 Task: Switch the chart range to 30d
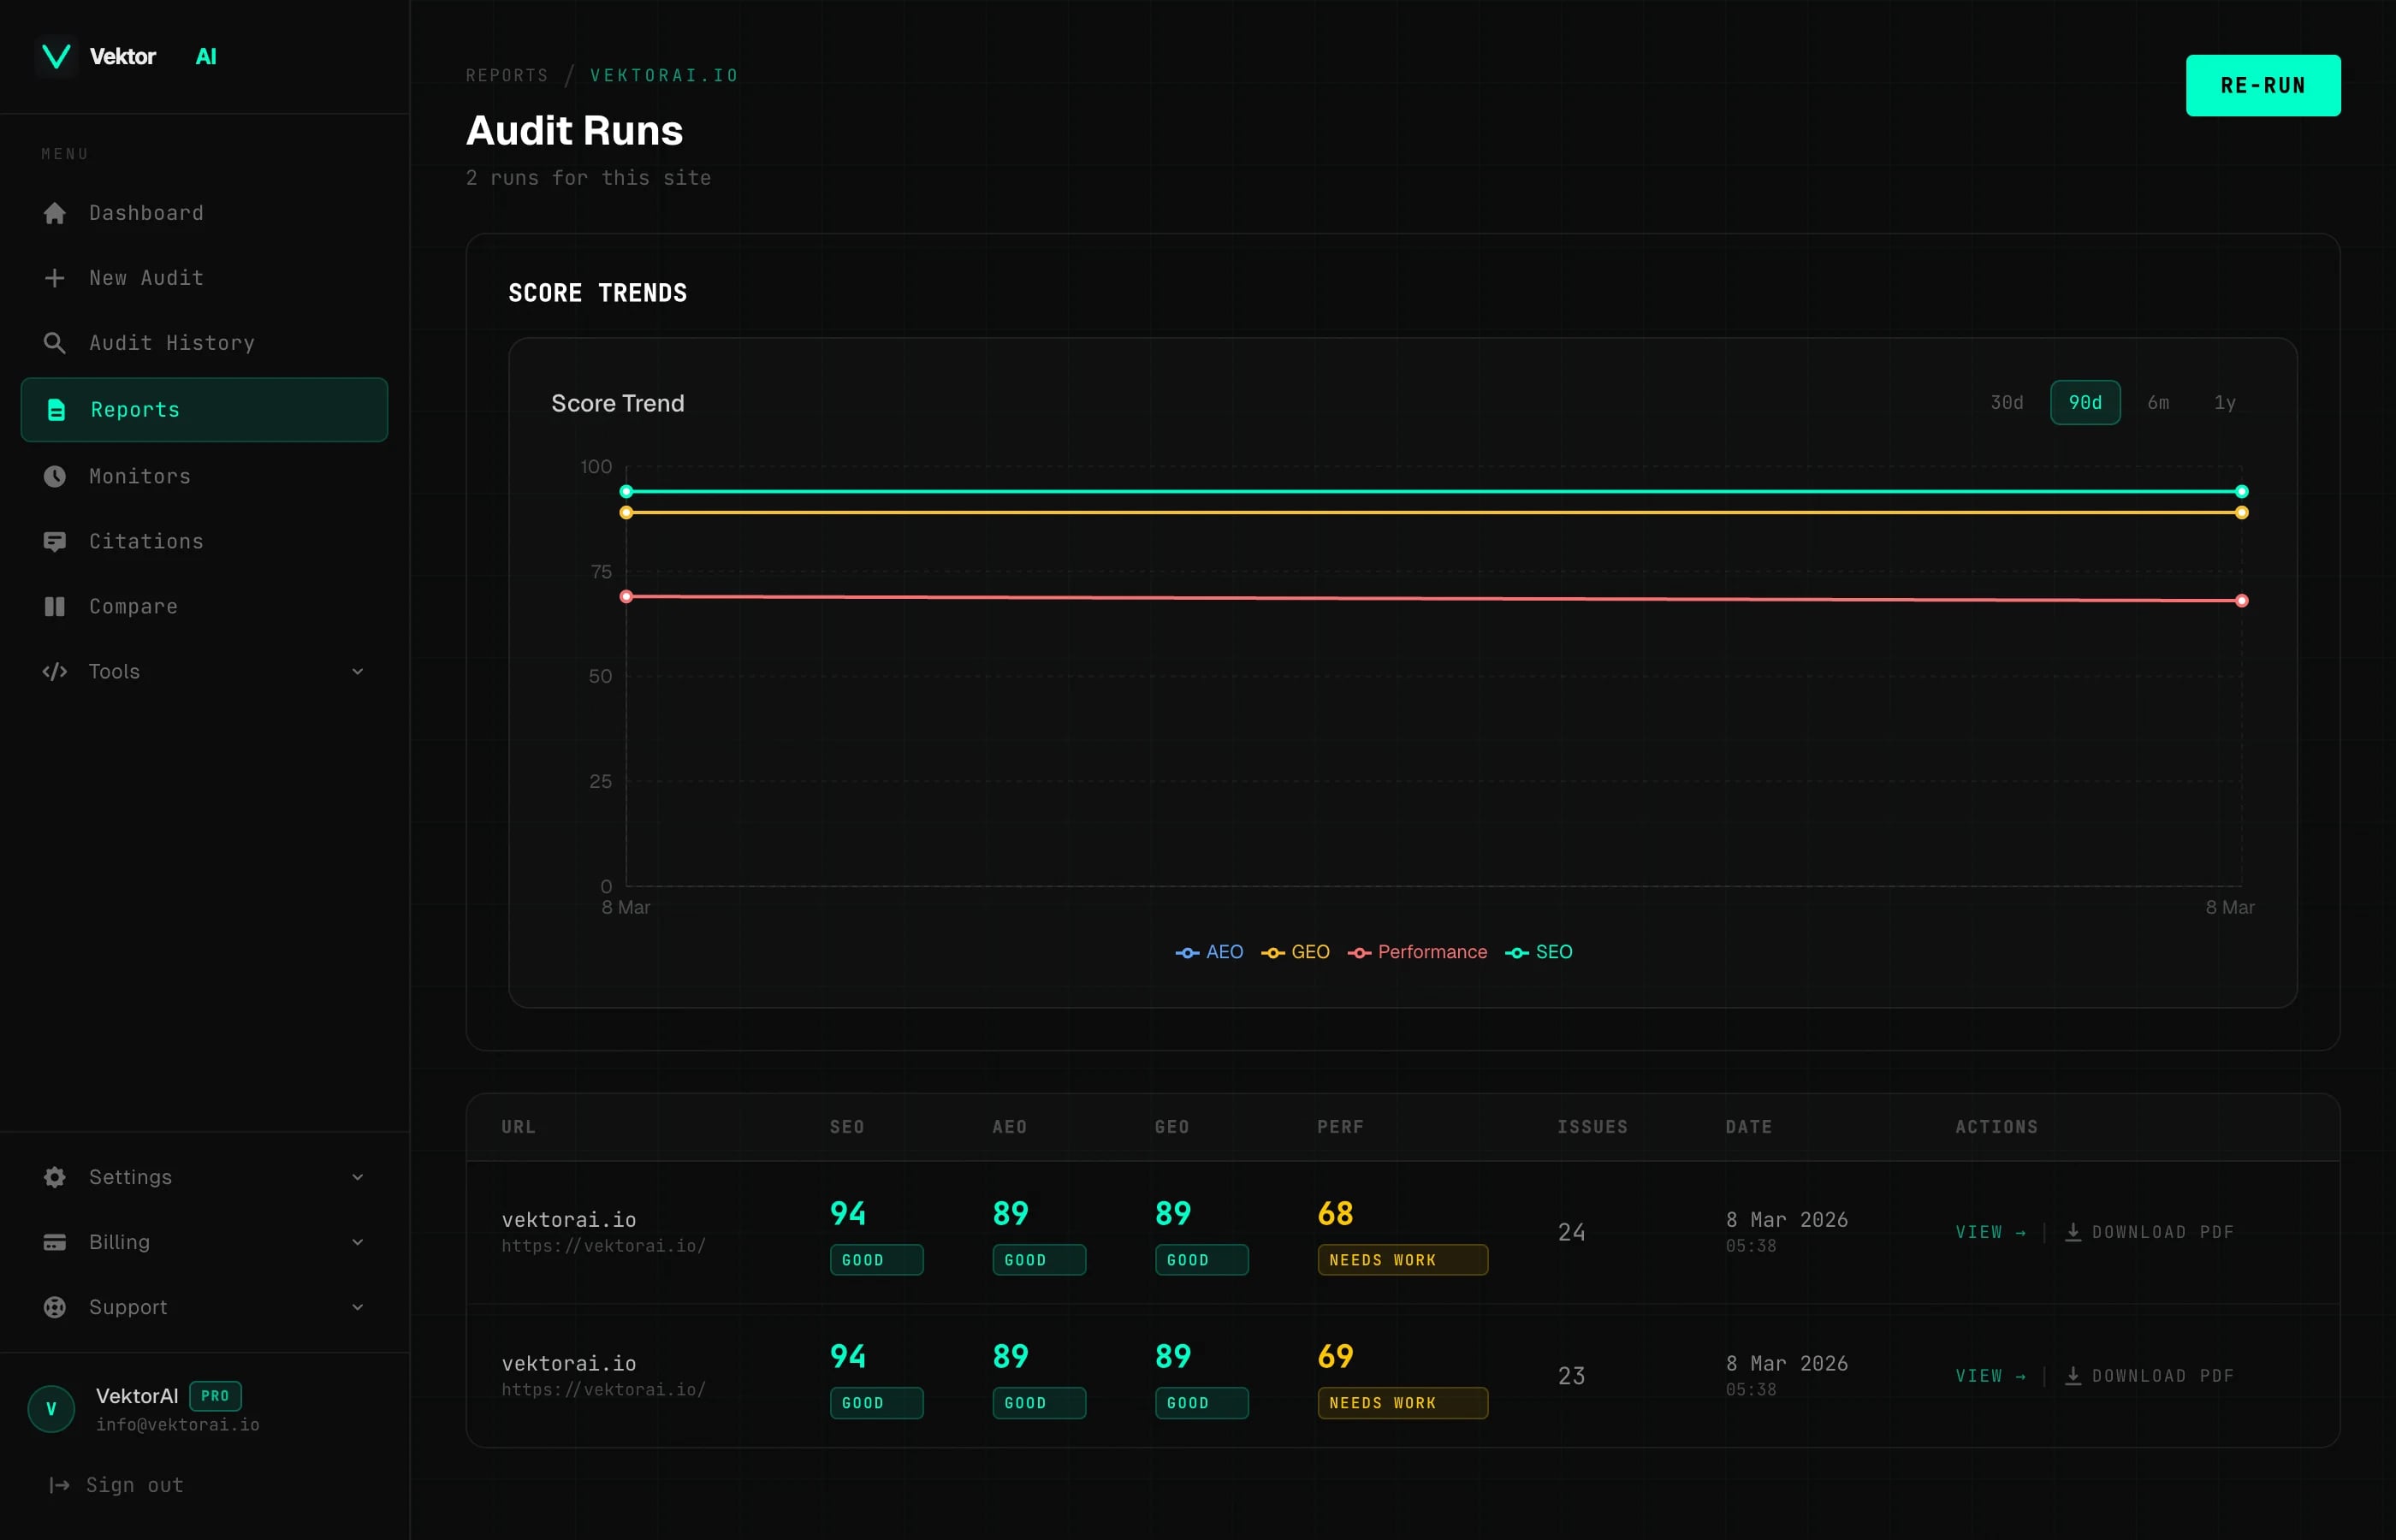click(x=2005, y=402)
